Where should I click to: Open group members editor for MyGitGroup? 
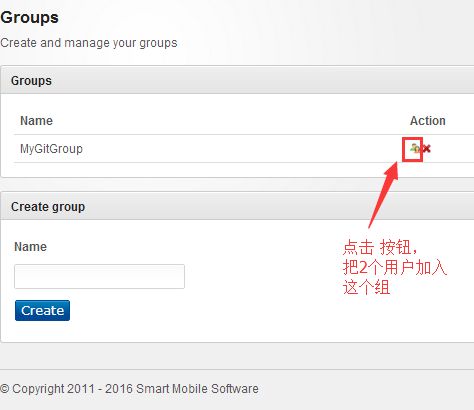click(x=414, y=148)
